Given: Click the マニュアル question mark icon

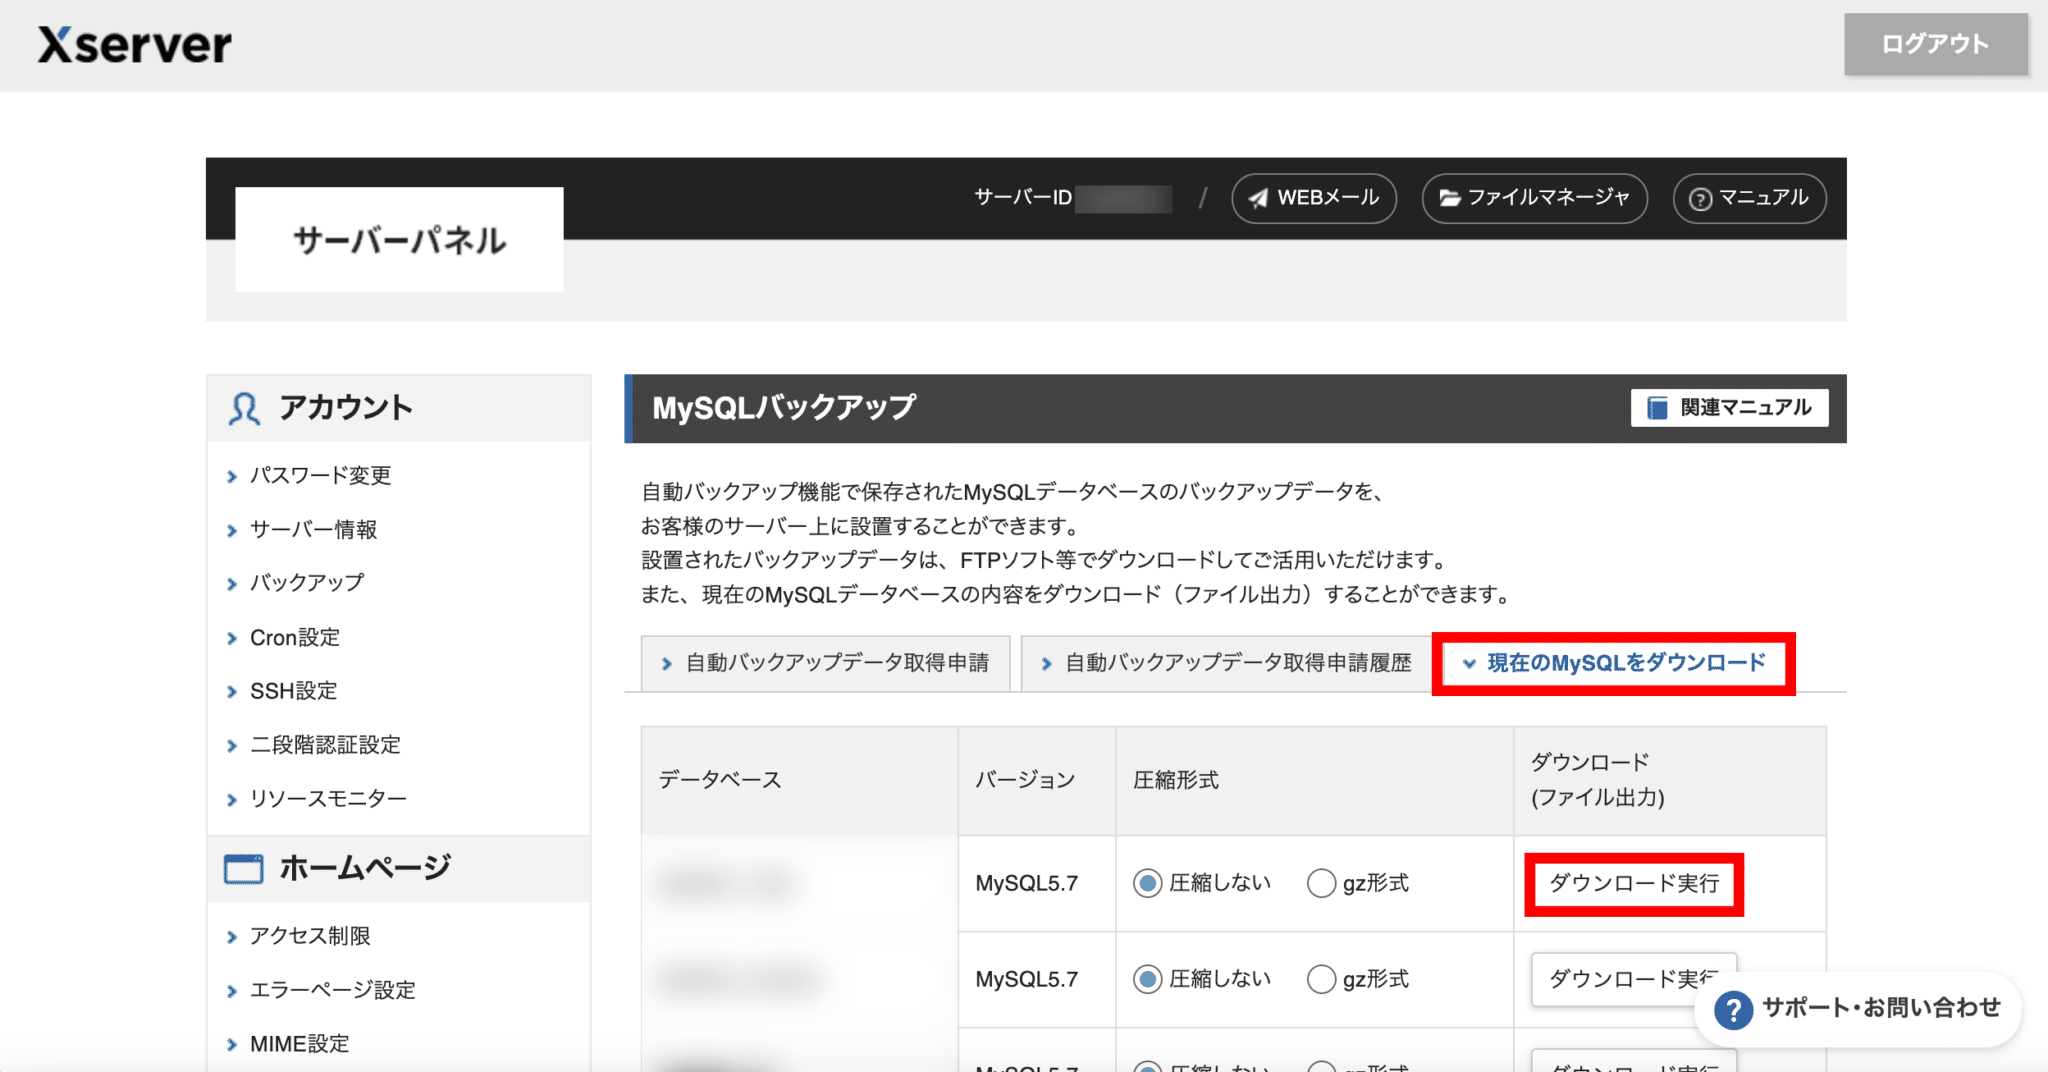Looking at the screenshot, I should point(1700,198).
